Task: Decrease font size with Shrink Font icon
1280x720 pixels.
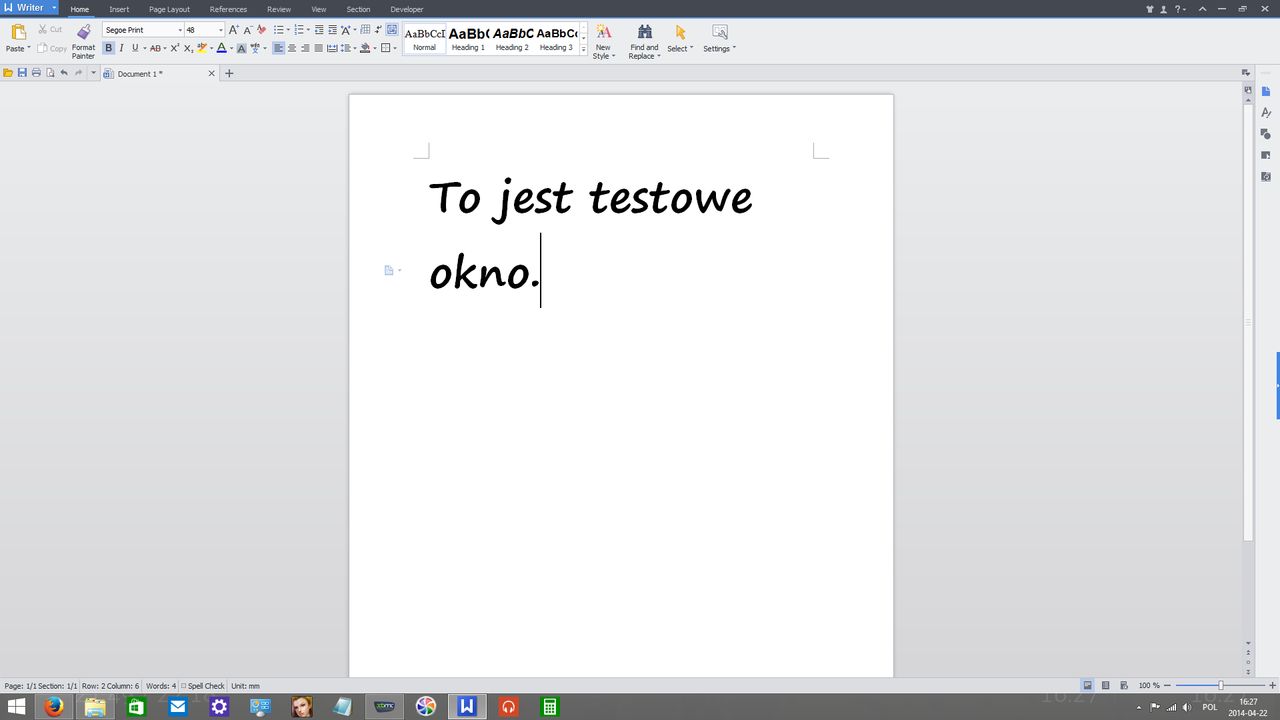Action: point(248,30)
